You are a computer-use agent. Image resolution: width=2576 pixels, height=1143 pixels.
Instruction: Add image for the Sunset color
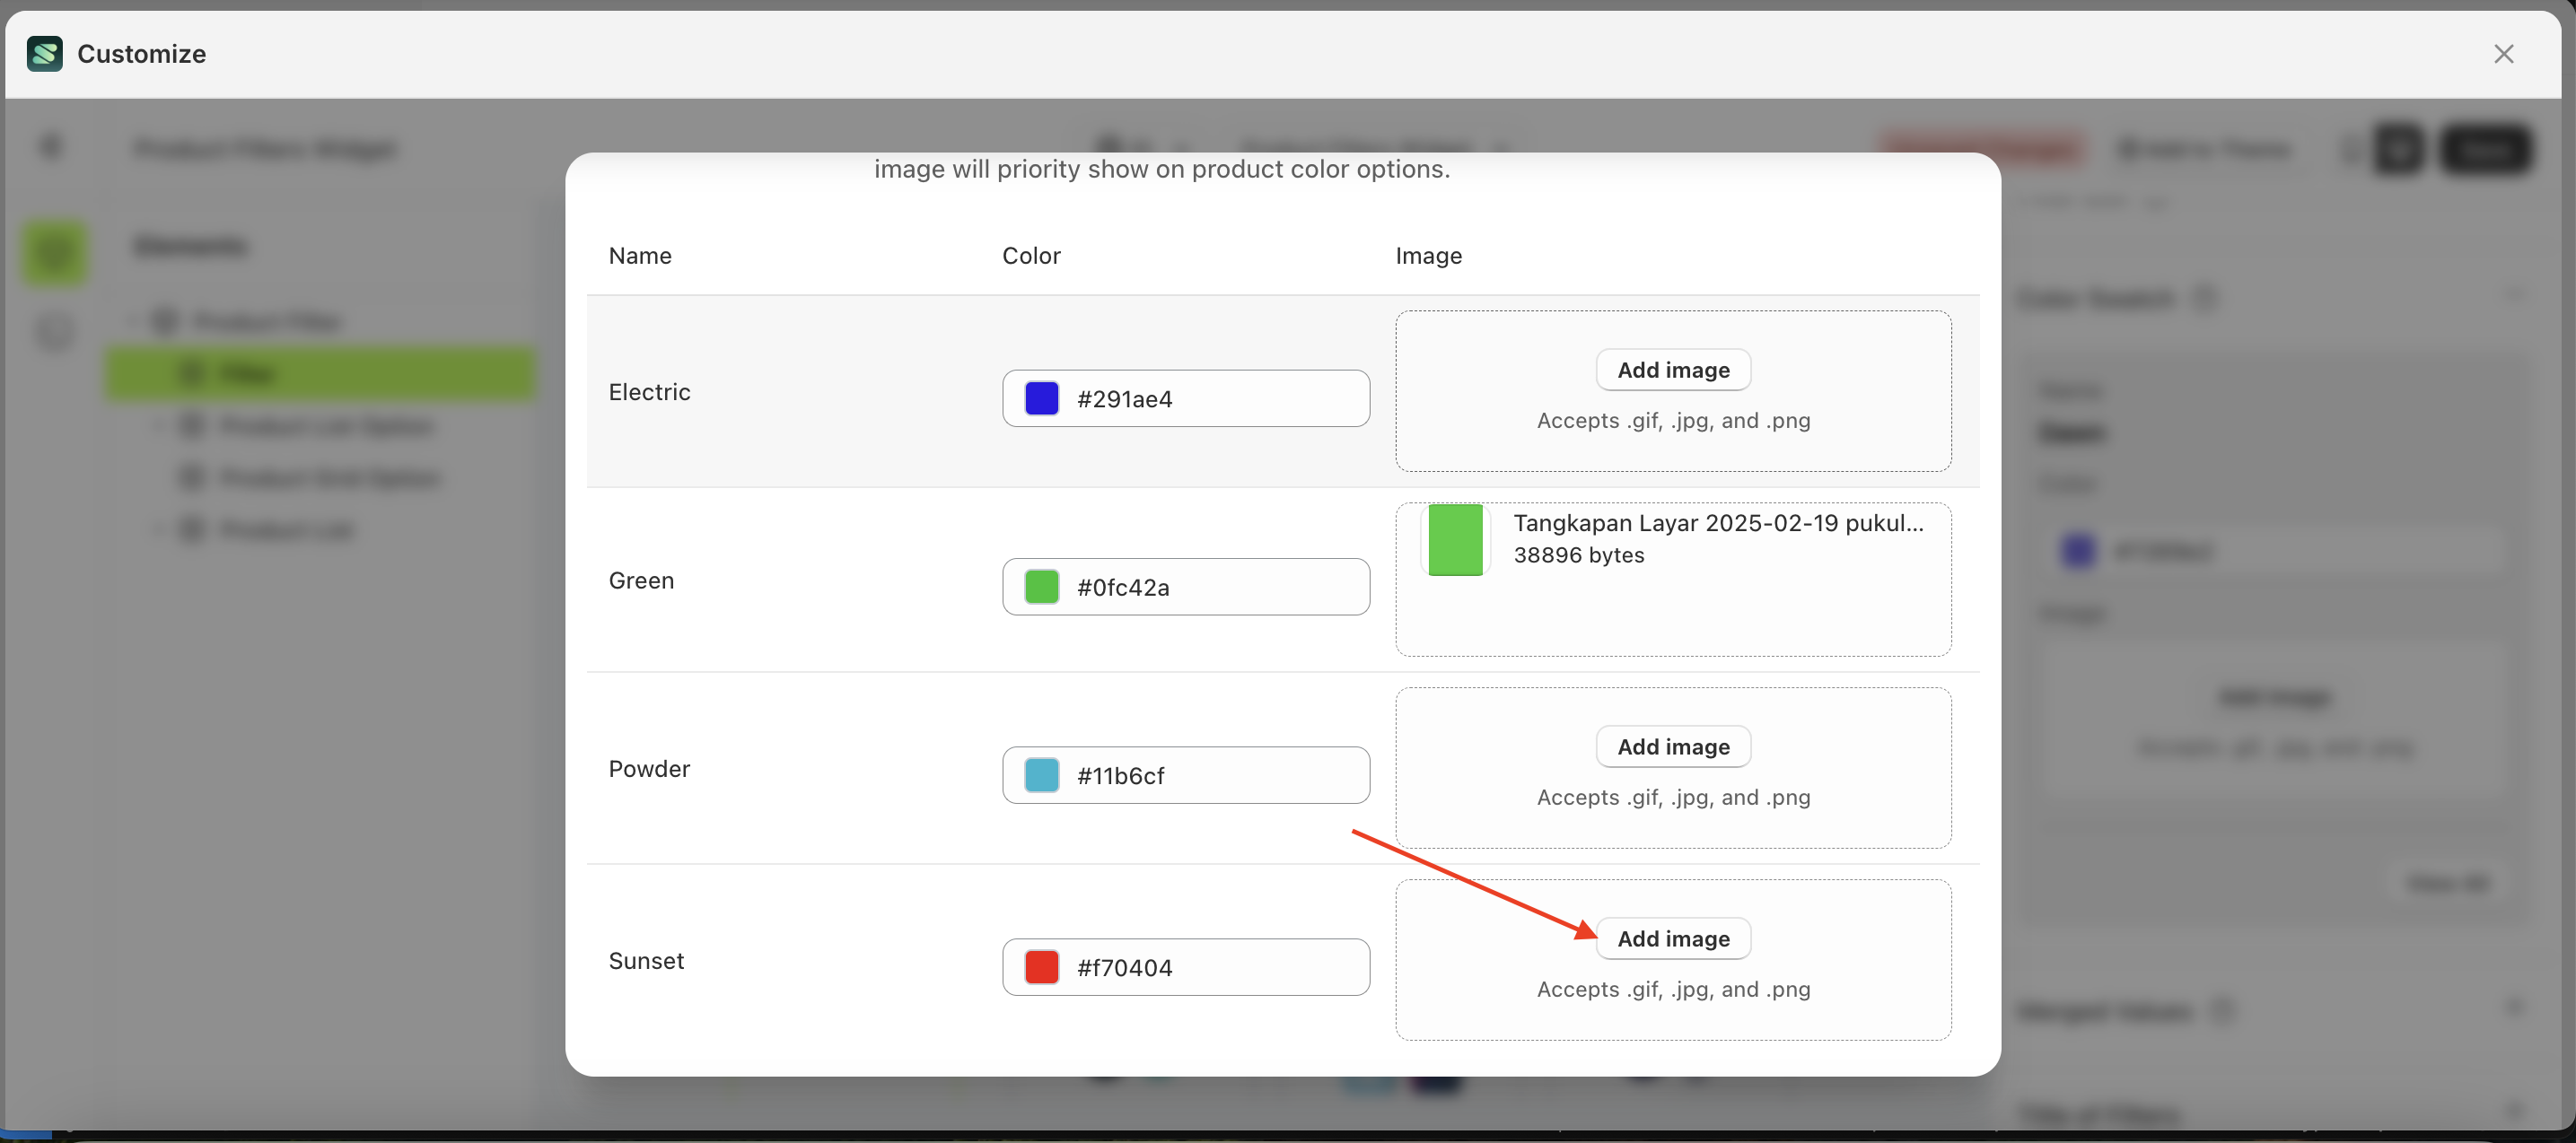(1672, 938)
